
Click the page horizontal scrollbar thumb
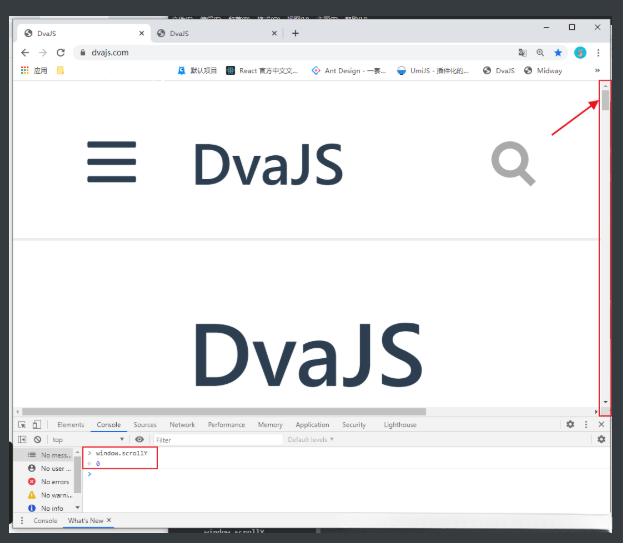tap(224, 412)
